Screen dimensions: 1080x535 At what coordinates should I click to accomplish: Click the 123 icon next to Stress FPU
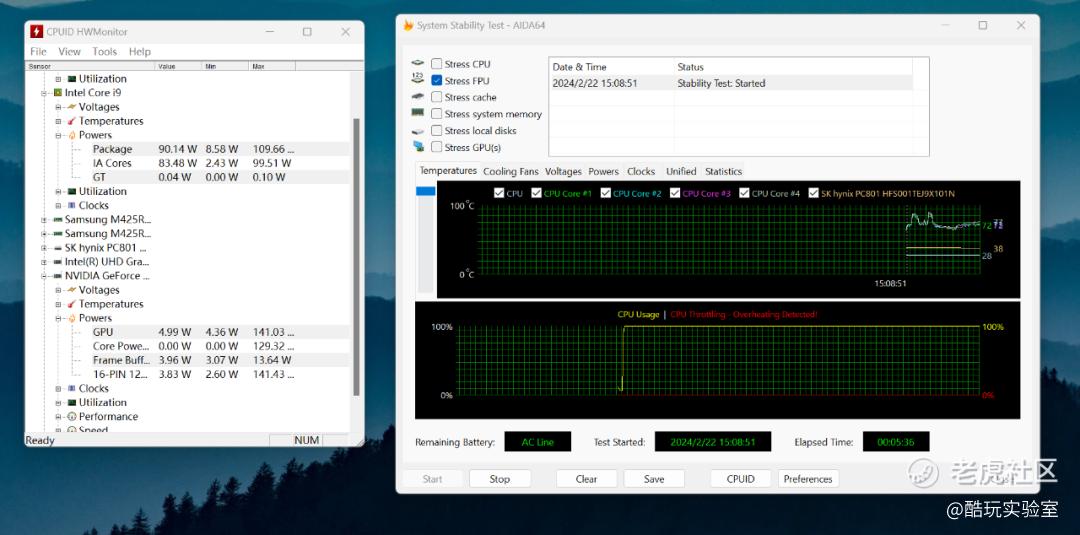(x=418, y=79)
